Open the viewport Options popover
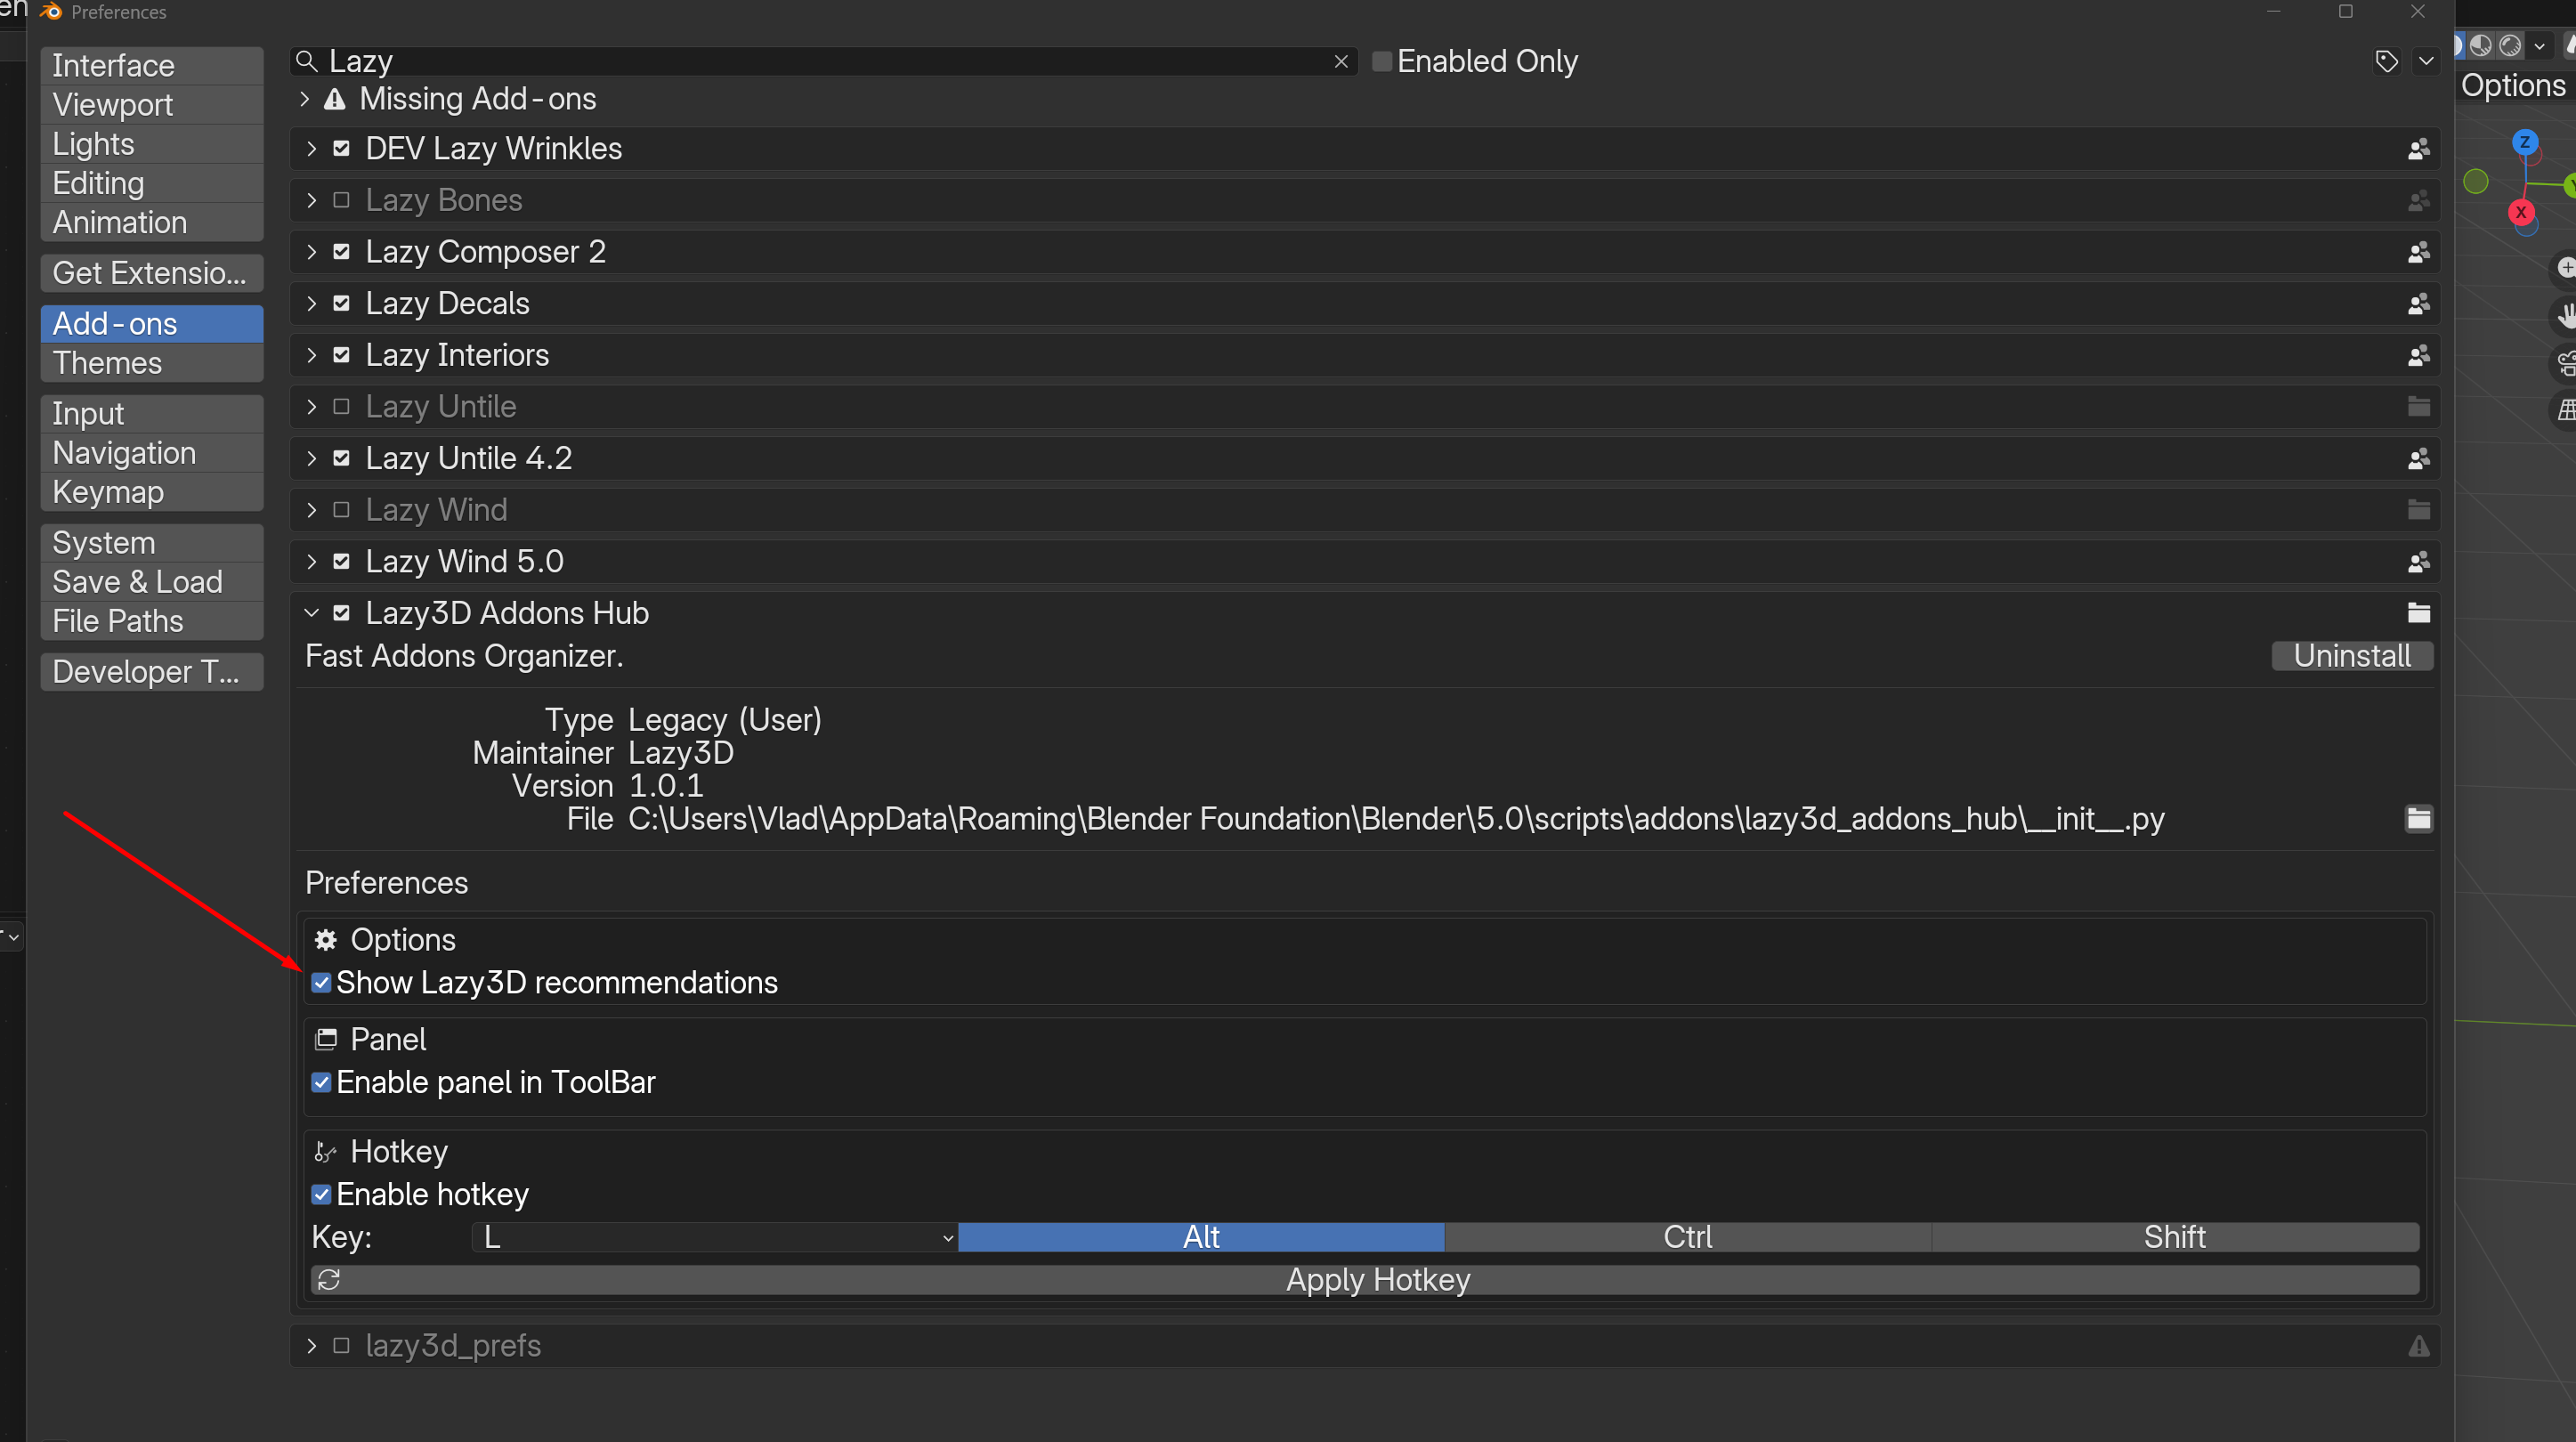 (x=2513, y=86)
